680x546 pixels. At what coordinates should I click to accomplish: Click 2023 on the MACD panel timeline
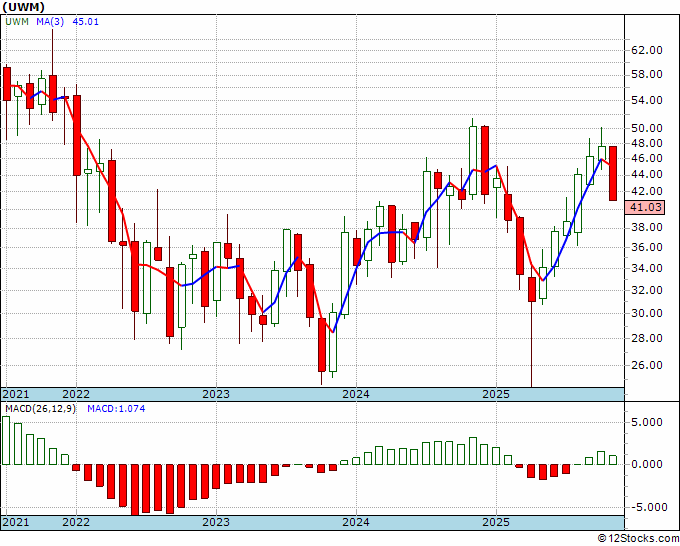tap(216, 522)
